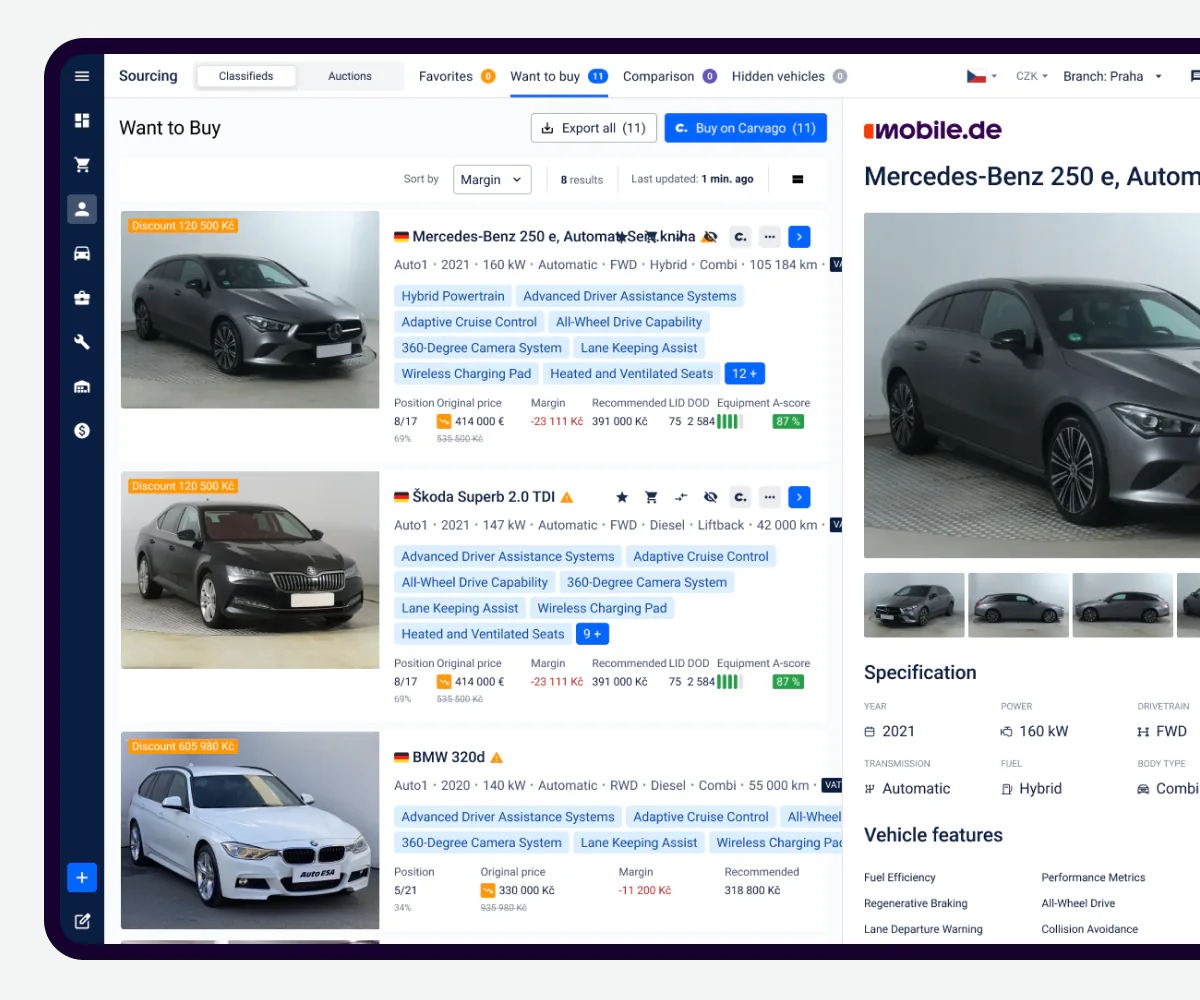Screen dimensions: 1200x1000
Task: Click the blue plus button in sidebar
Action: click(82, 878)
